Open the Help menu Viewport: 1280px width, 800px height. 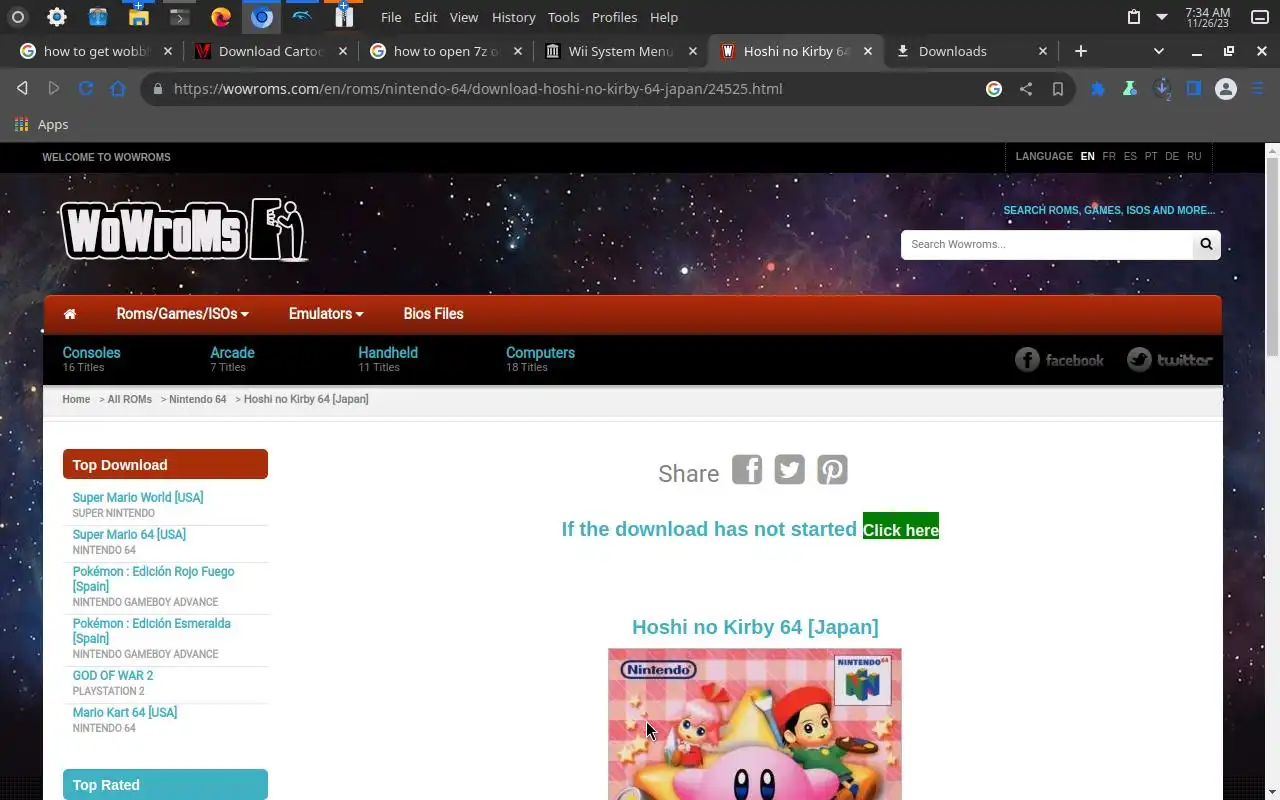[664, 17]
